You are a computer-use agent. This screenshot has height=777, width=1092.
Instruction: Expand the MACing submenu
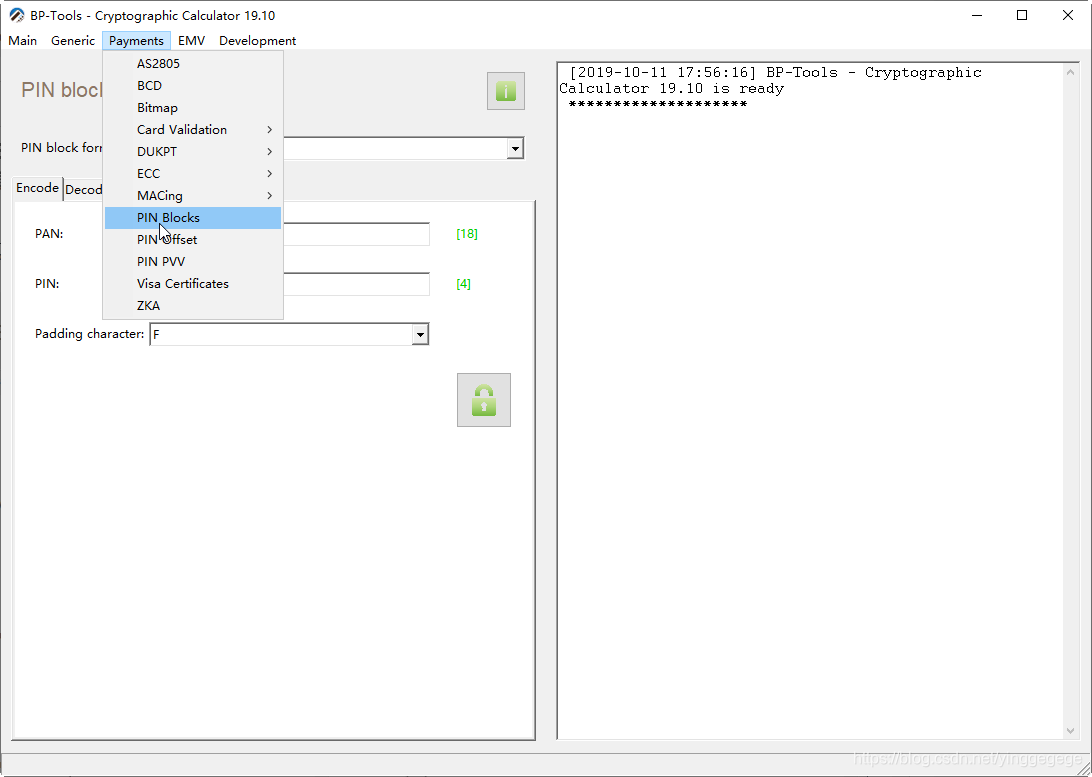(193, 196)
